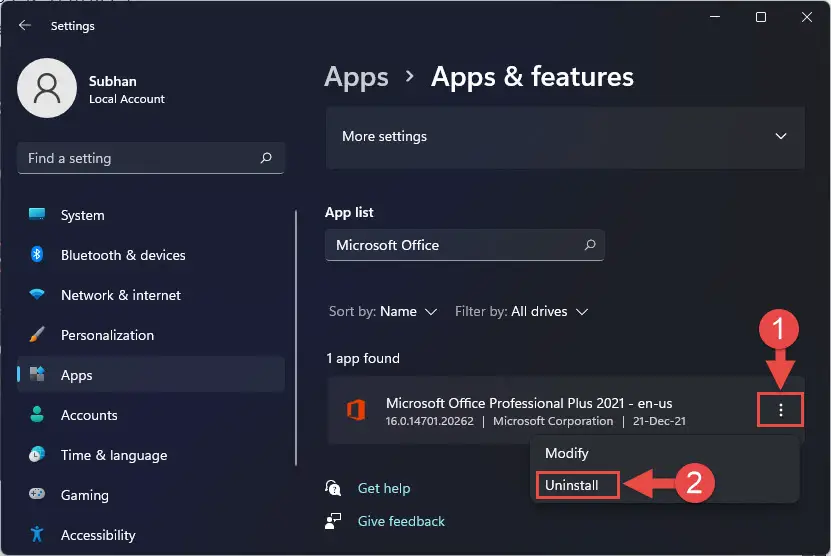Switch to Network & internet label
The width and height of the screenshot is (831, 556).
[x=121, y=295]
